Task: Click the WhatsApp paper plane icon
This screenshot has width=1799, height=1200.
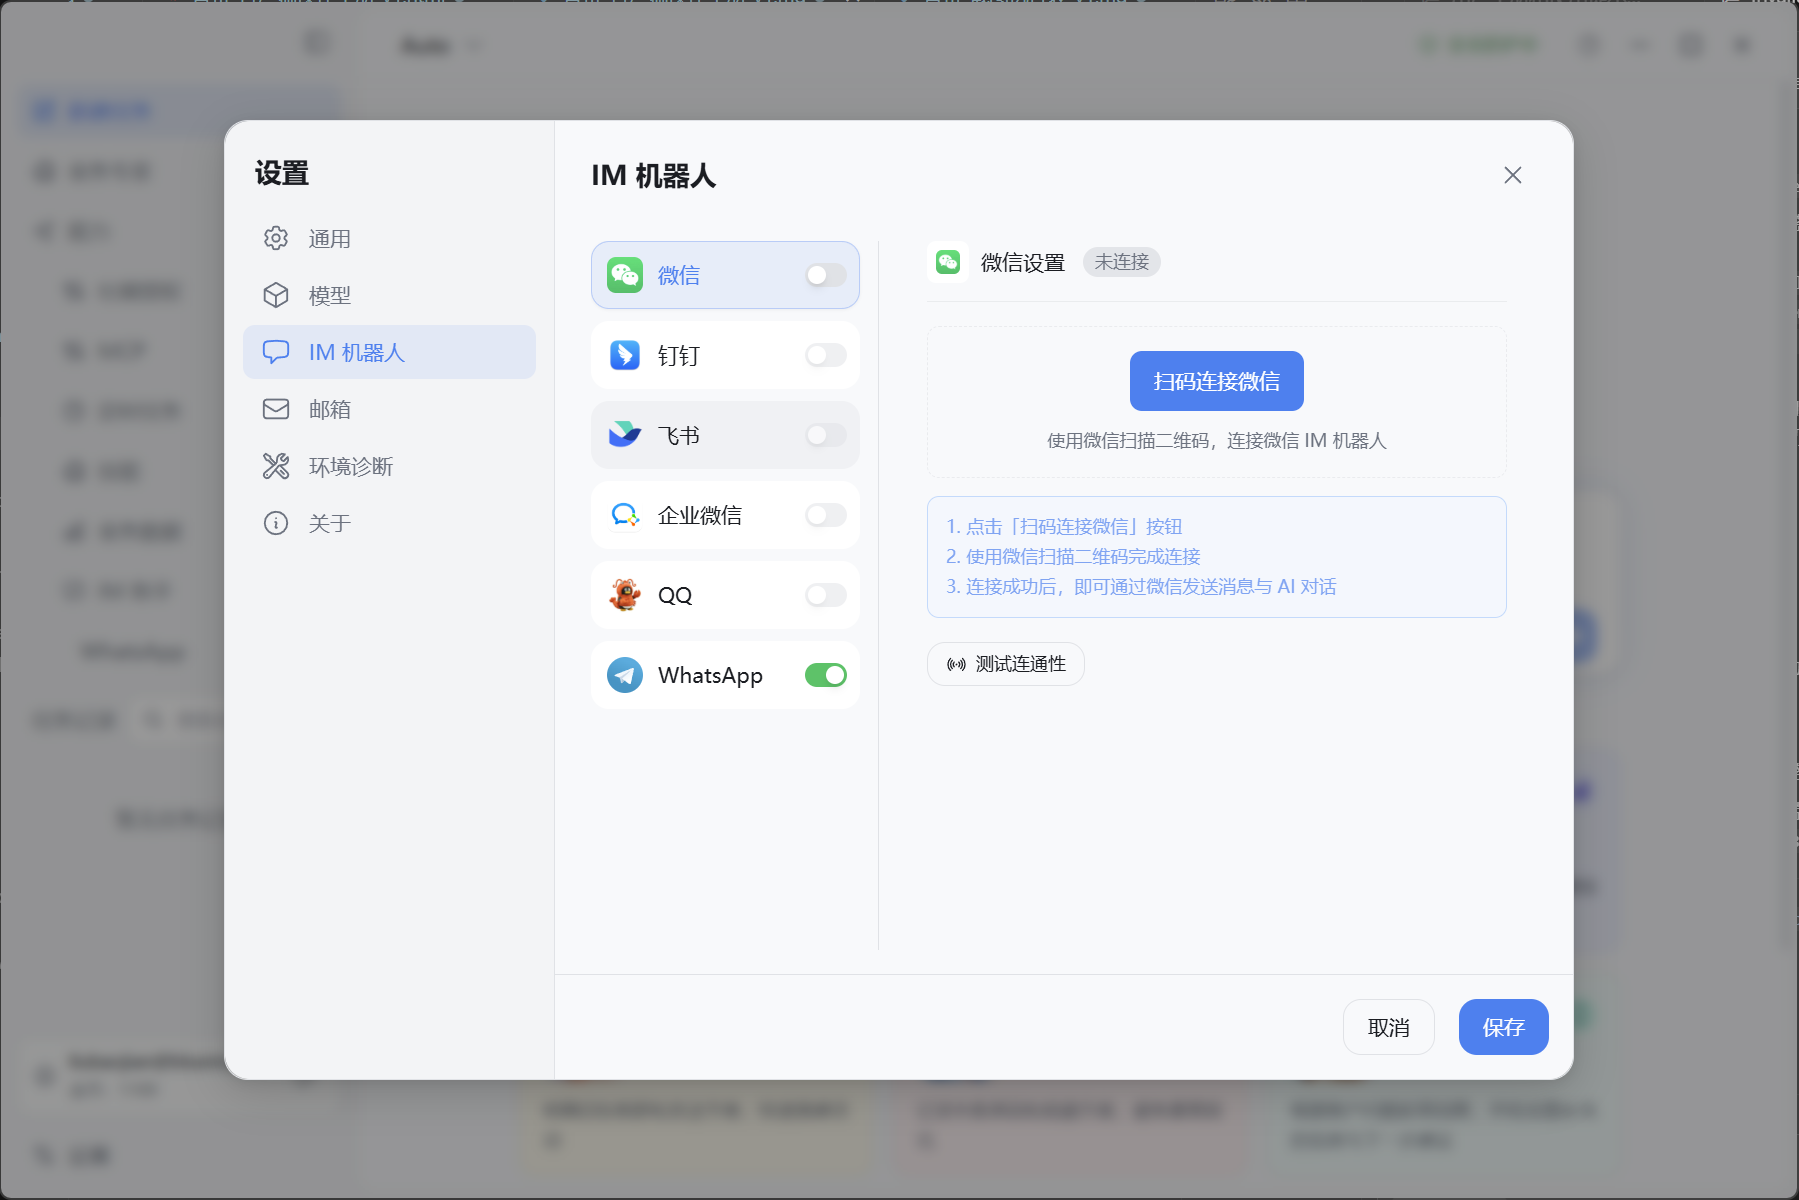Action: [x=625, y=675]
